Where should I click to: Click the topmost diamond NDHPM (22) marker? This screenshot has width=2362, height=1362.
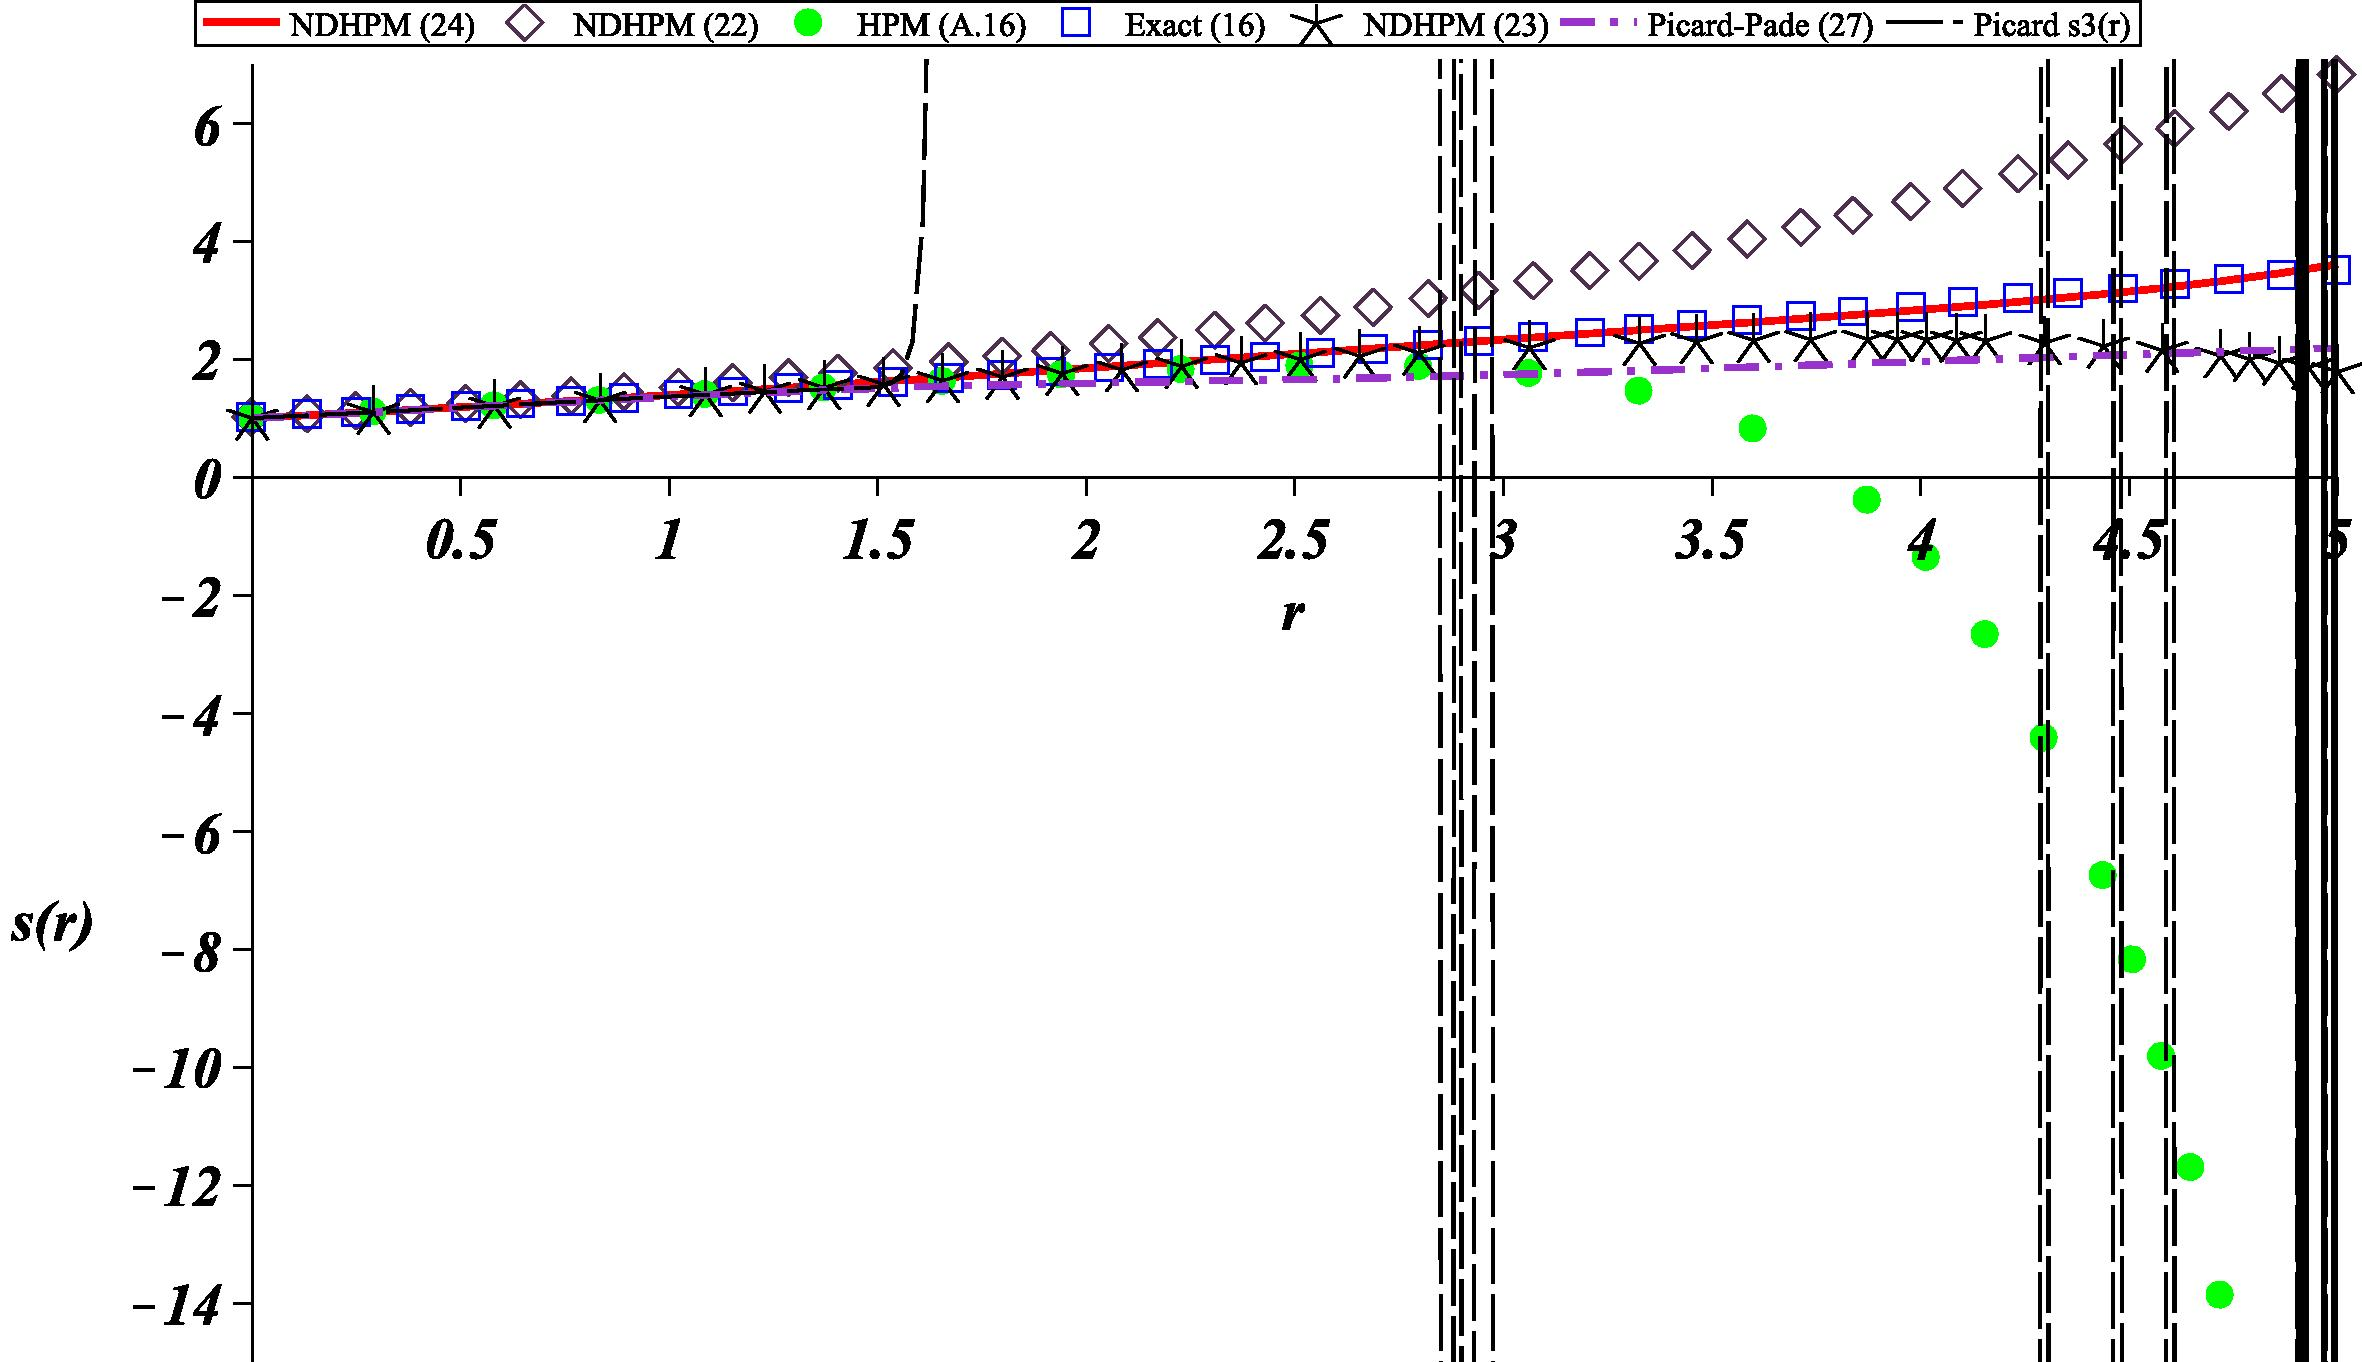click(x=2334, y=76)
